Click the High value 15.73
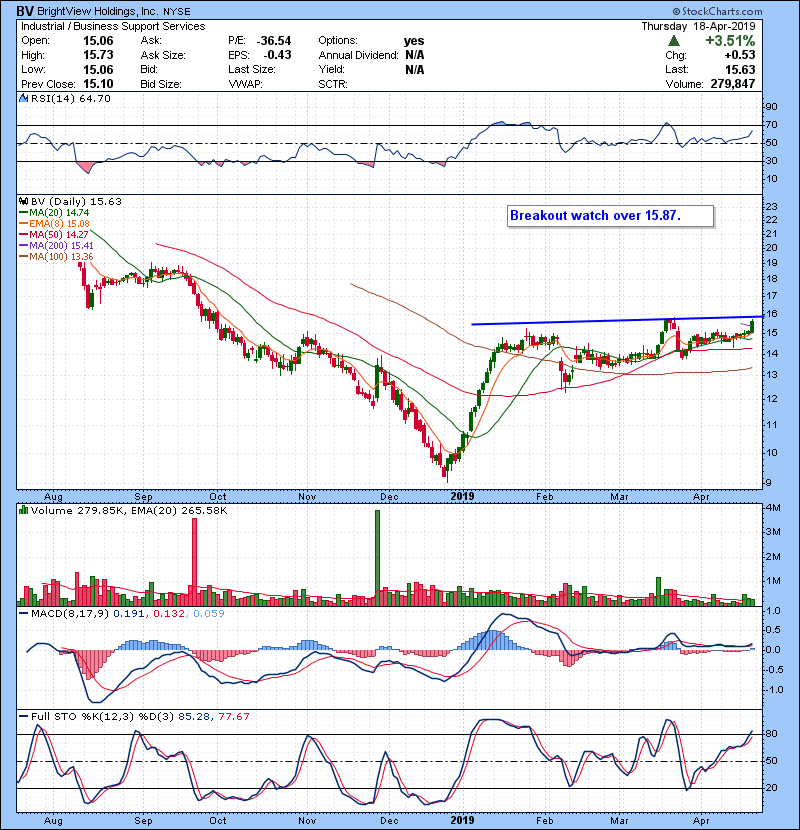Image resolution: width=800 pixels, height=830 pixels. (98, 55)
